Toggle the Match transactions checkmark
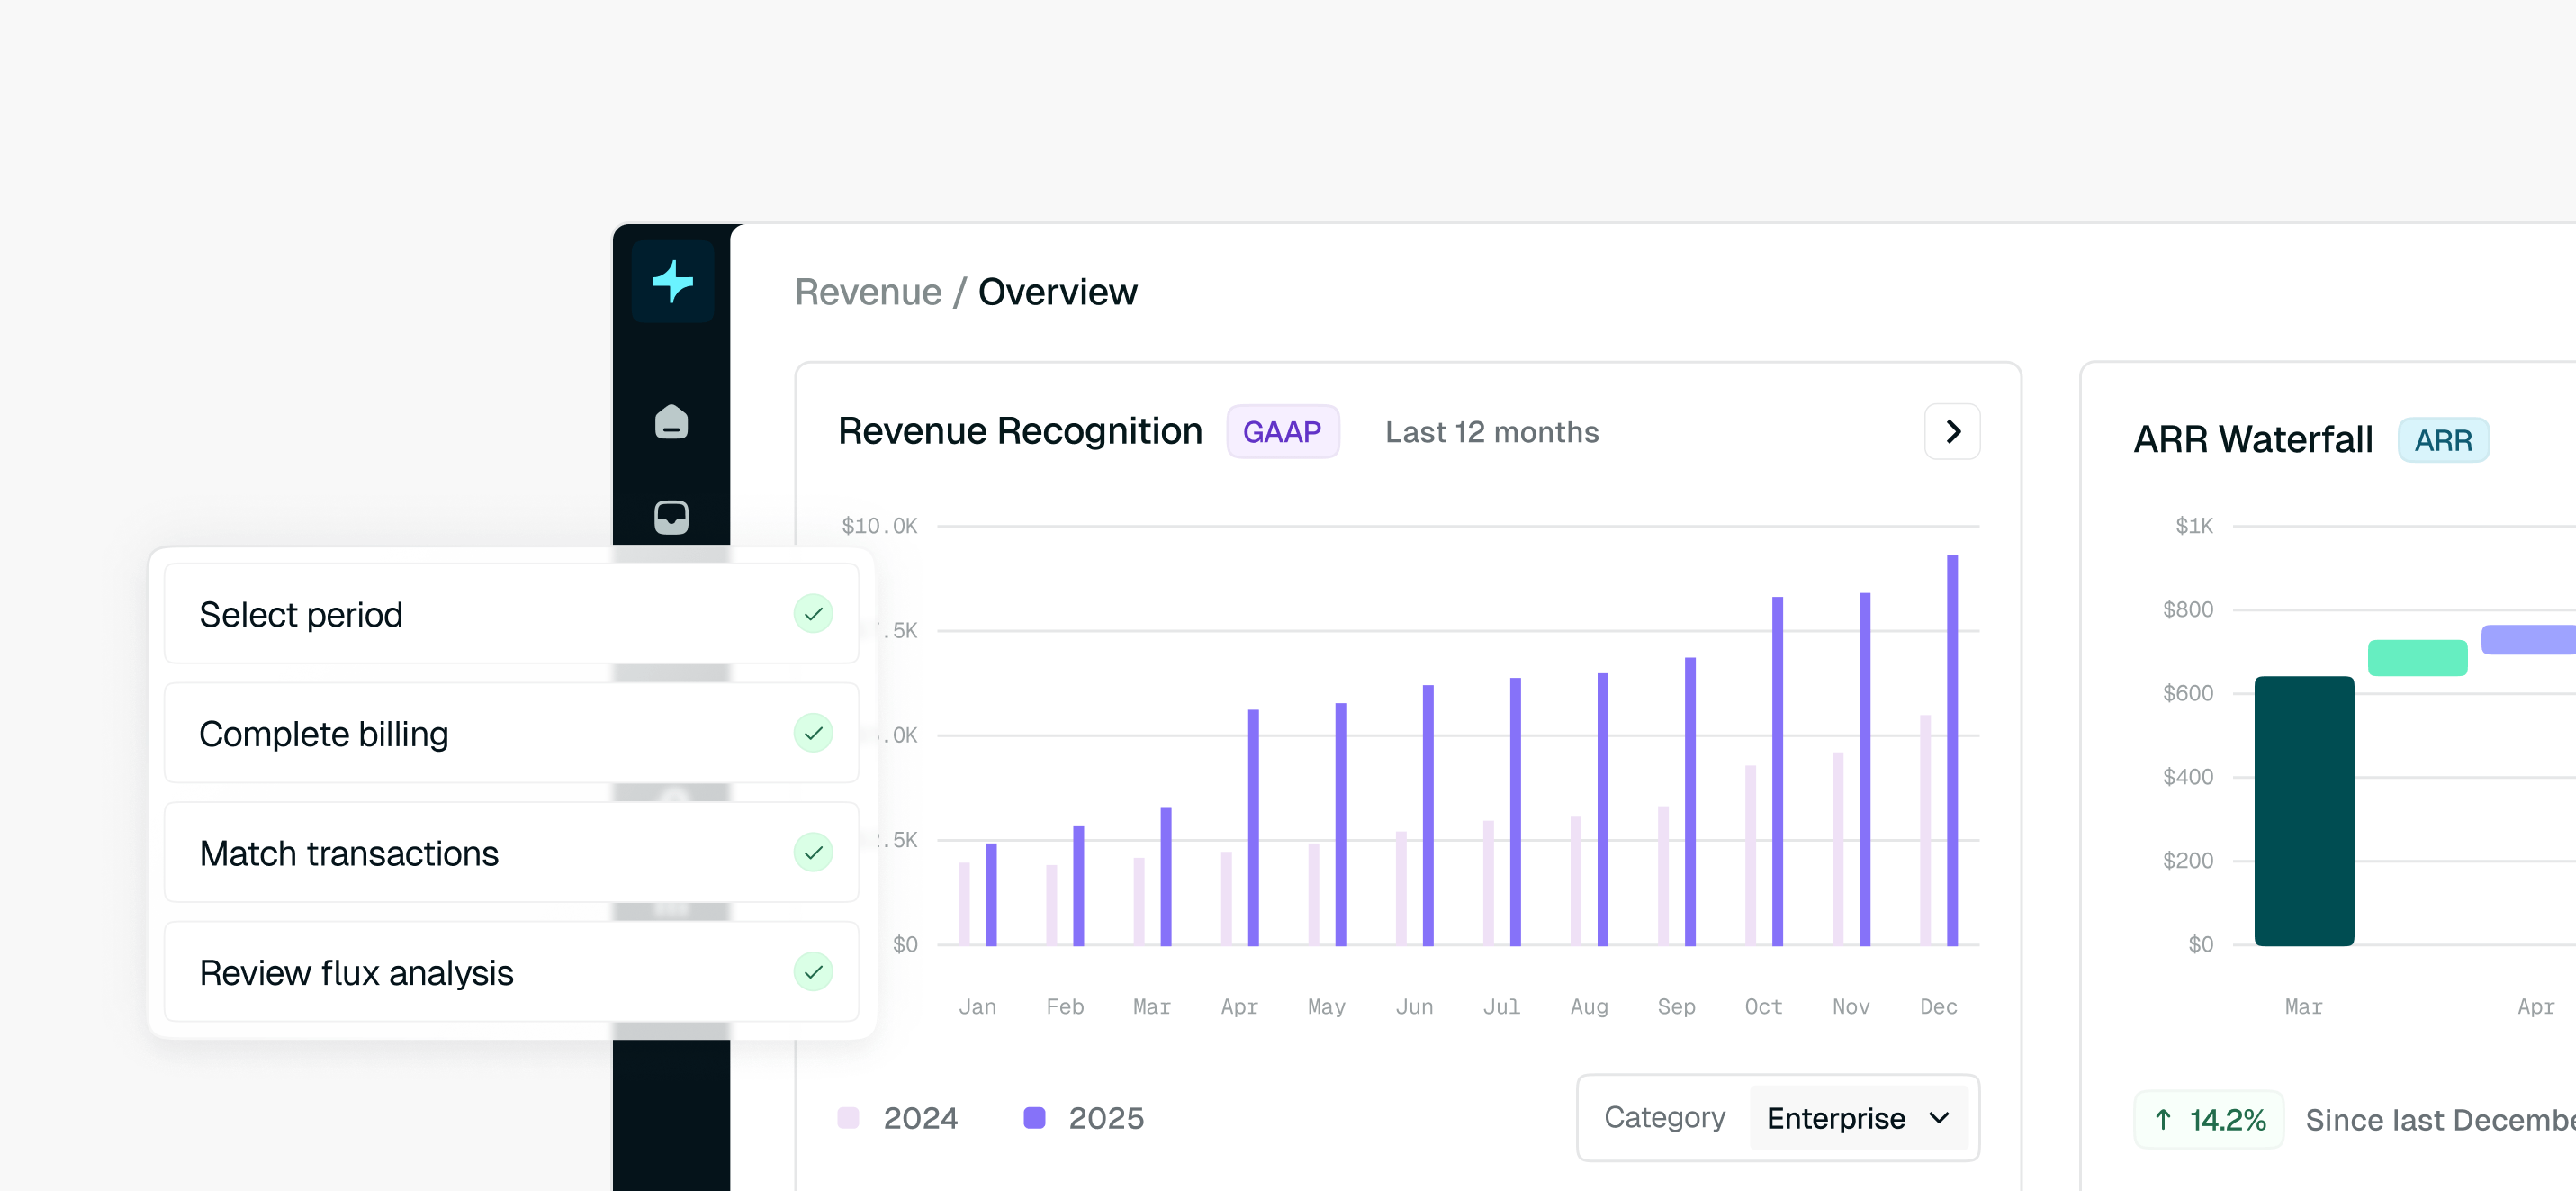 [x=813, y=852]
